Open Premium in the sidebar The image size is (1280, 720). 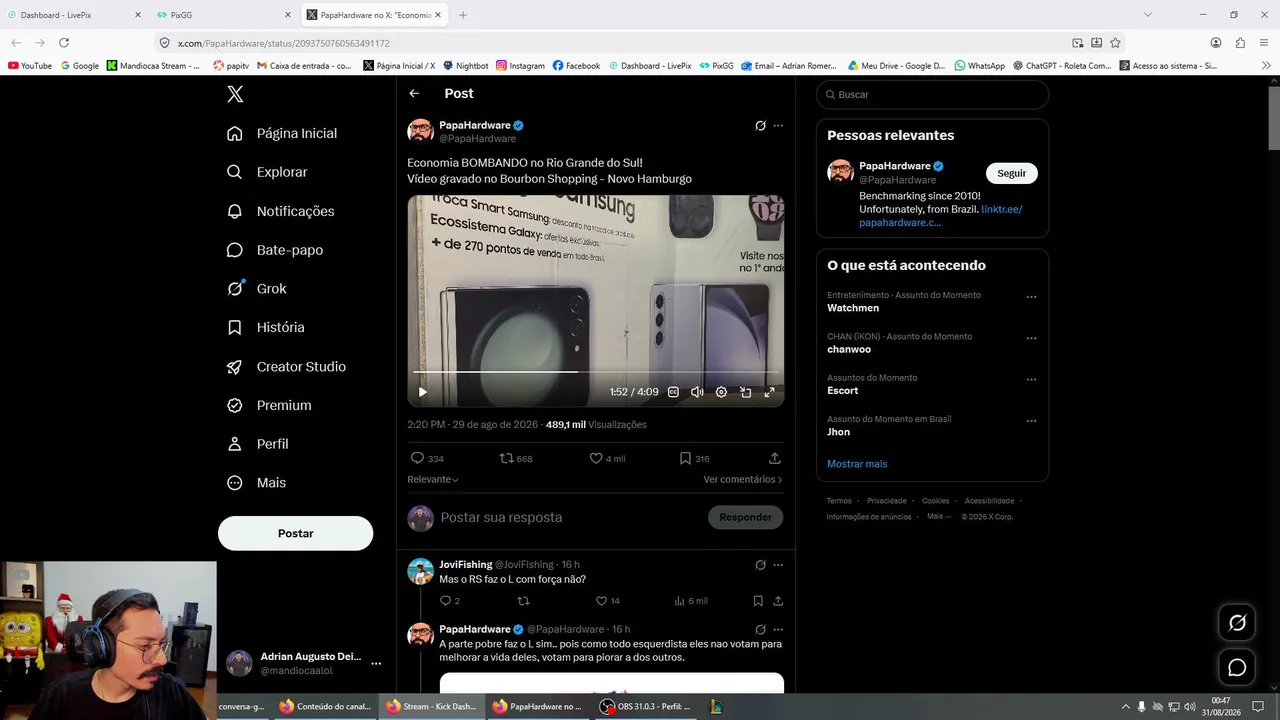(x=269, y=405)
